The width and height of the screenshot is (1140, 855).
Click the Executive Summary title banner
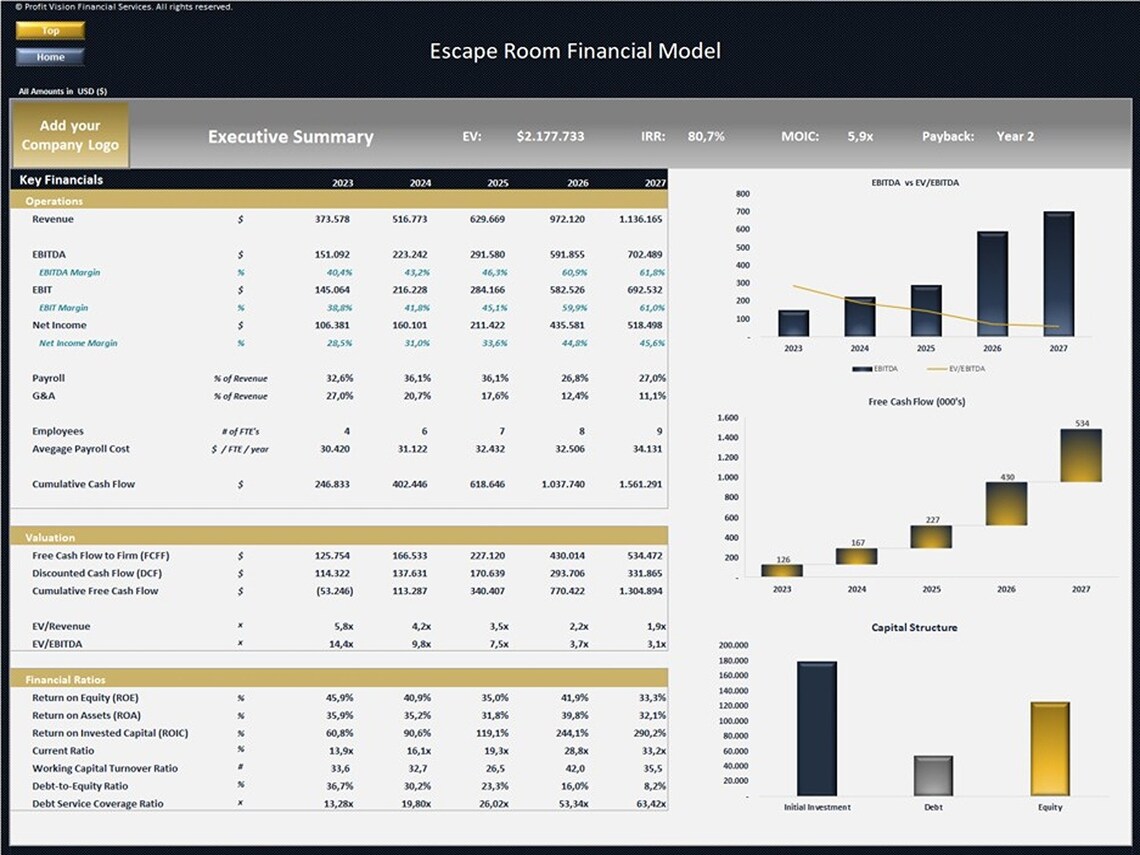[290, 136]
